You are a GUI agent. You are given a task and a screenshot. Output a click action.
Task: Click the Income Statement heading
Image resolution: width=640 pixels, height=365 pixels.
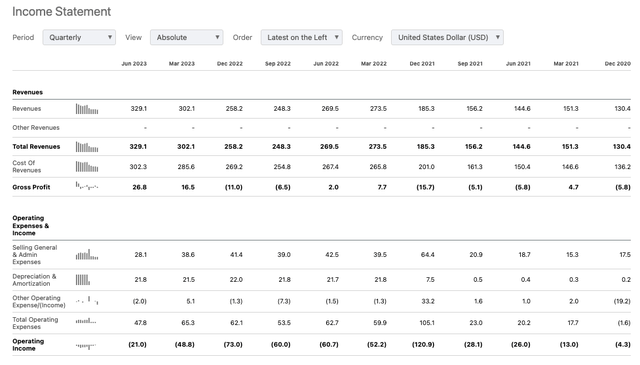[x=62, y=11]
